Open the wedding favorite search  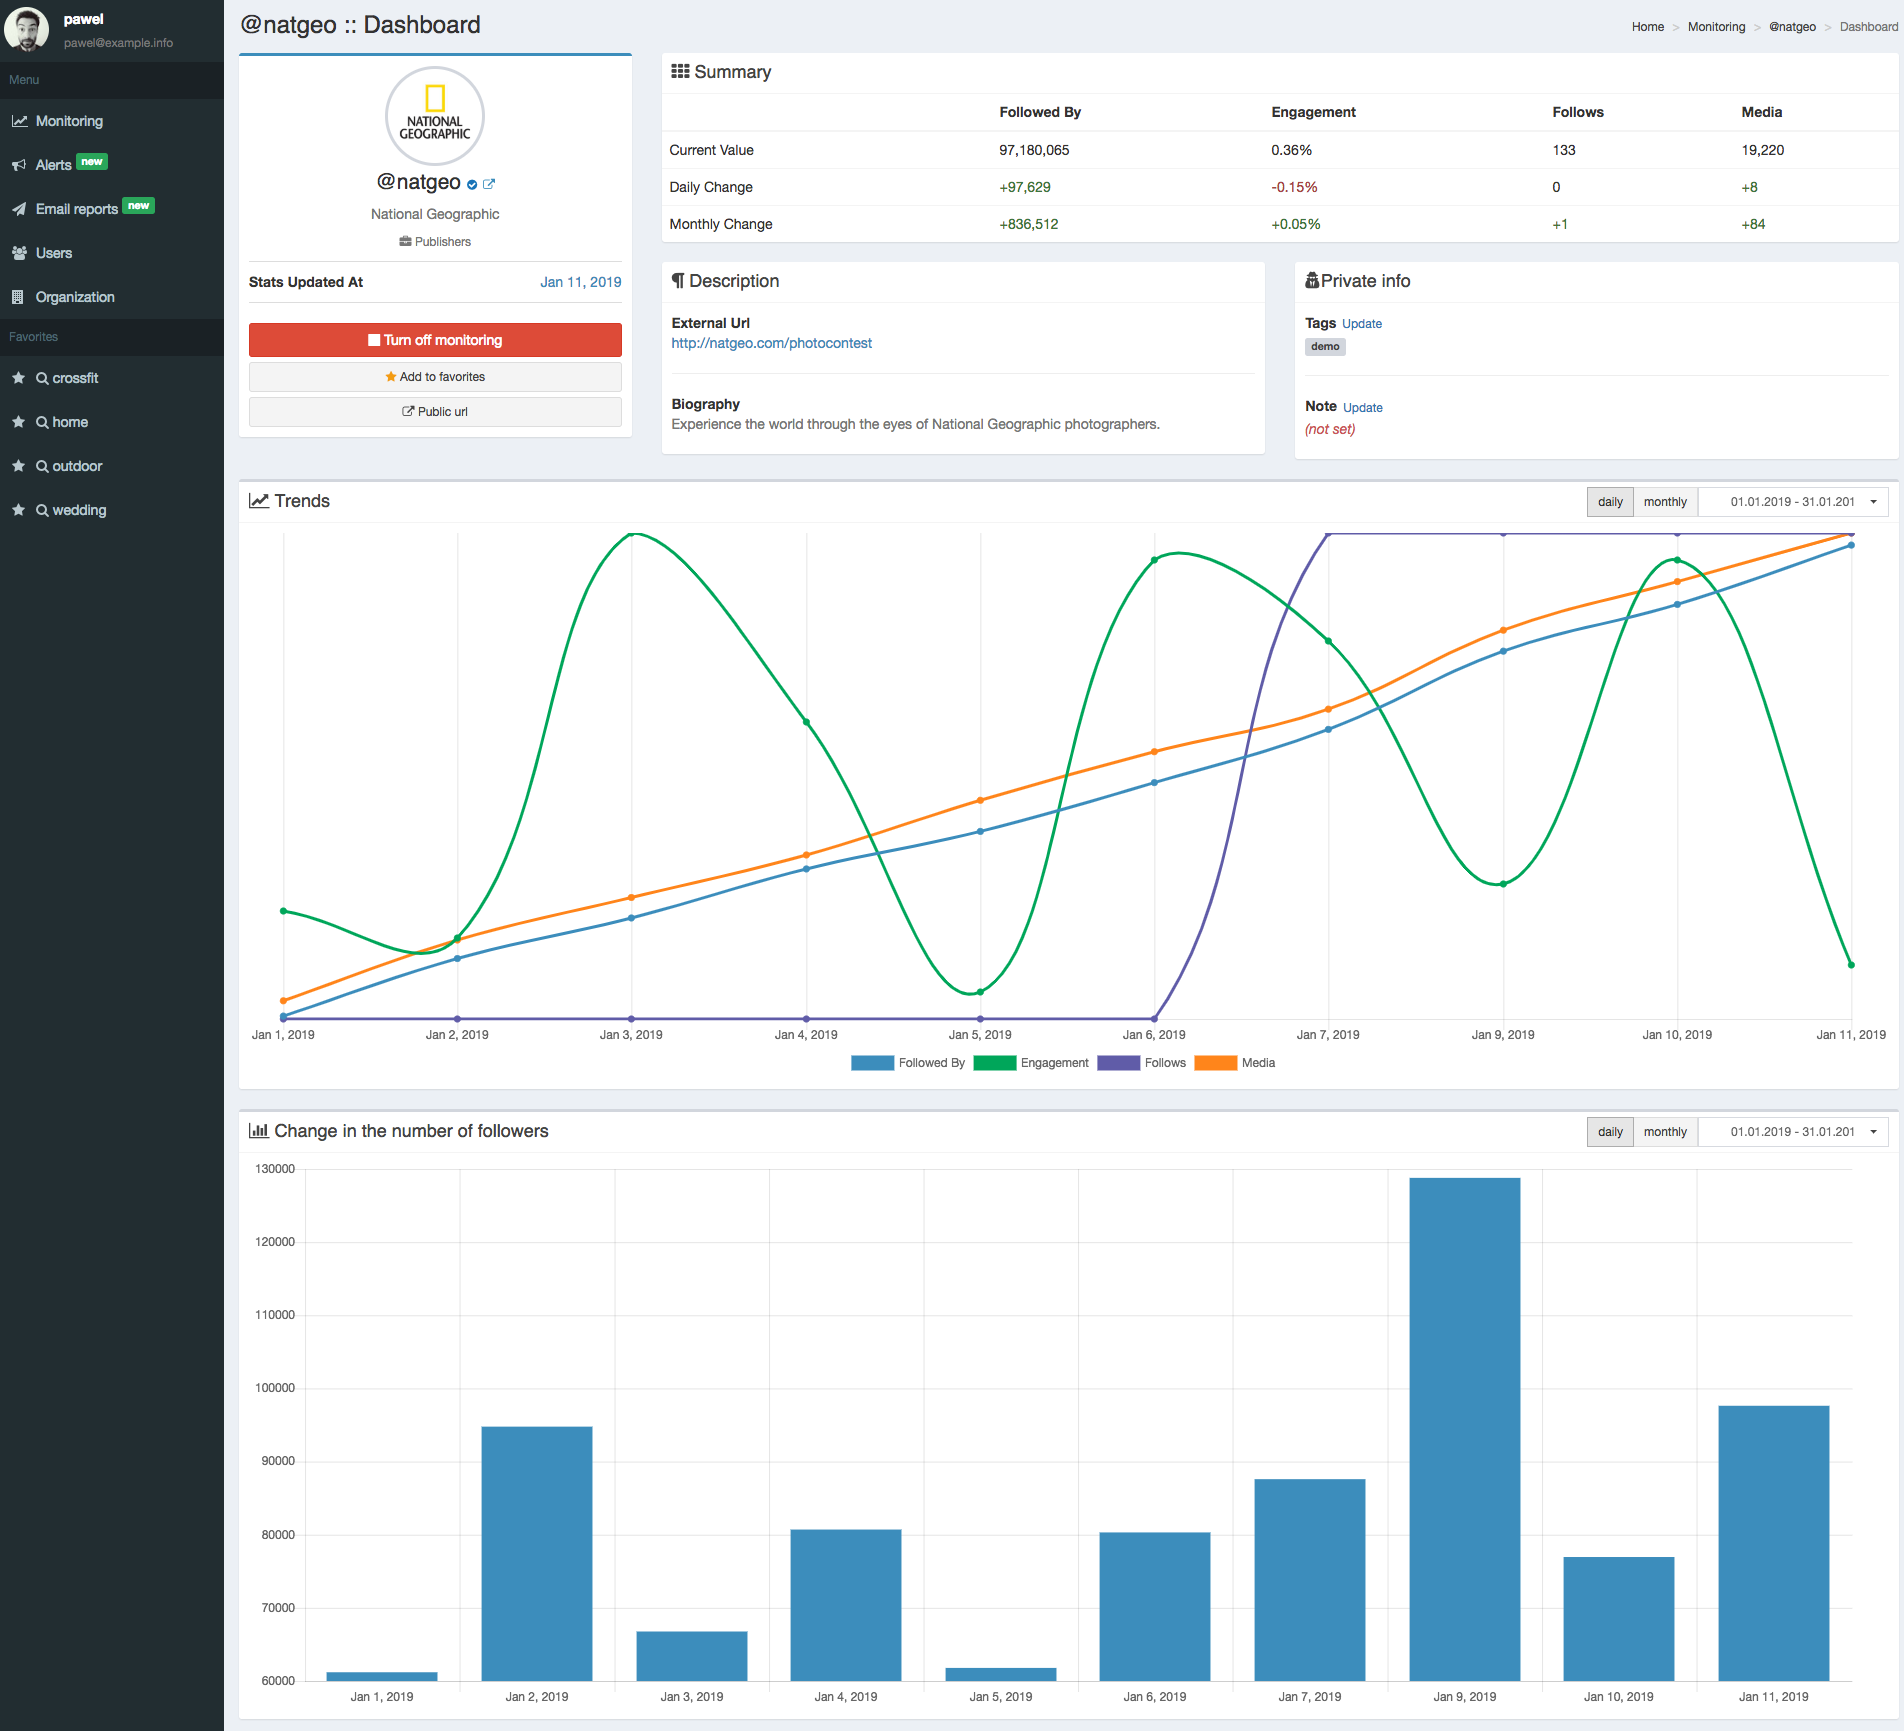[x=78, y=510]
